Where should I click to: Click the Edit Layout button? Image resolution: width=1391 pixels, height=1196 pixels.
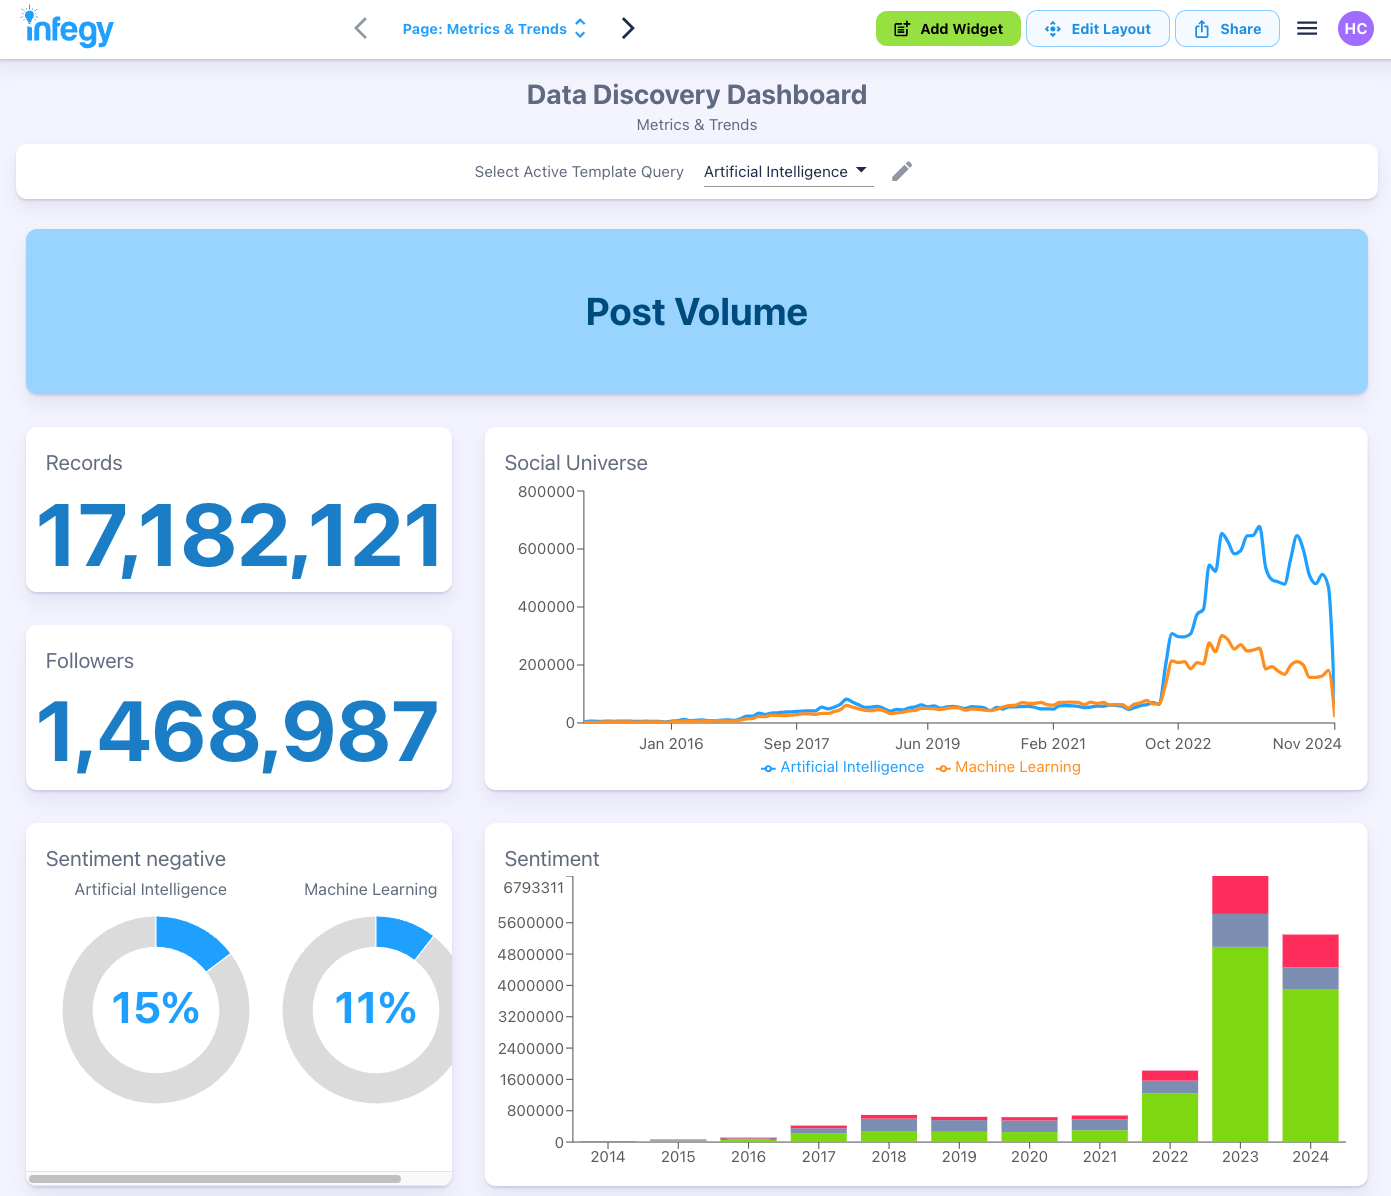click(x=1098, y=29)
